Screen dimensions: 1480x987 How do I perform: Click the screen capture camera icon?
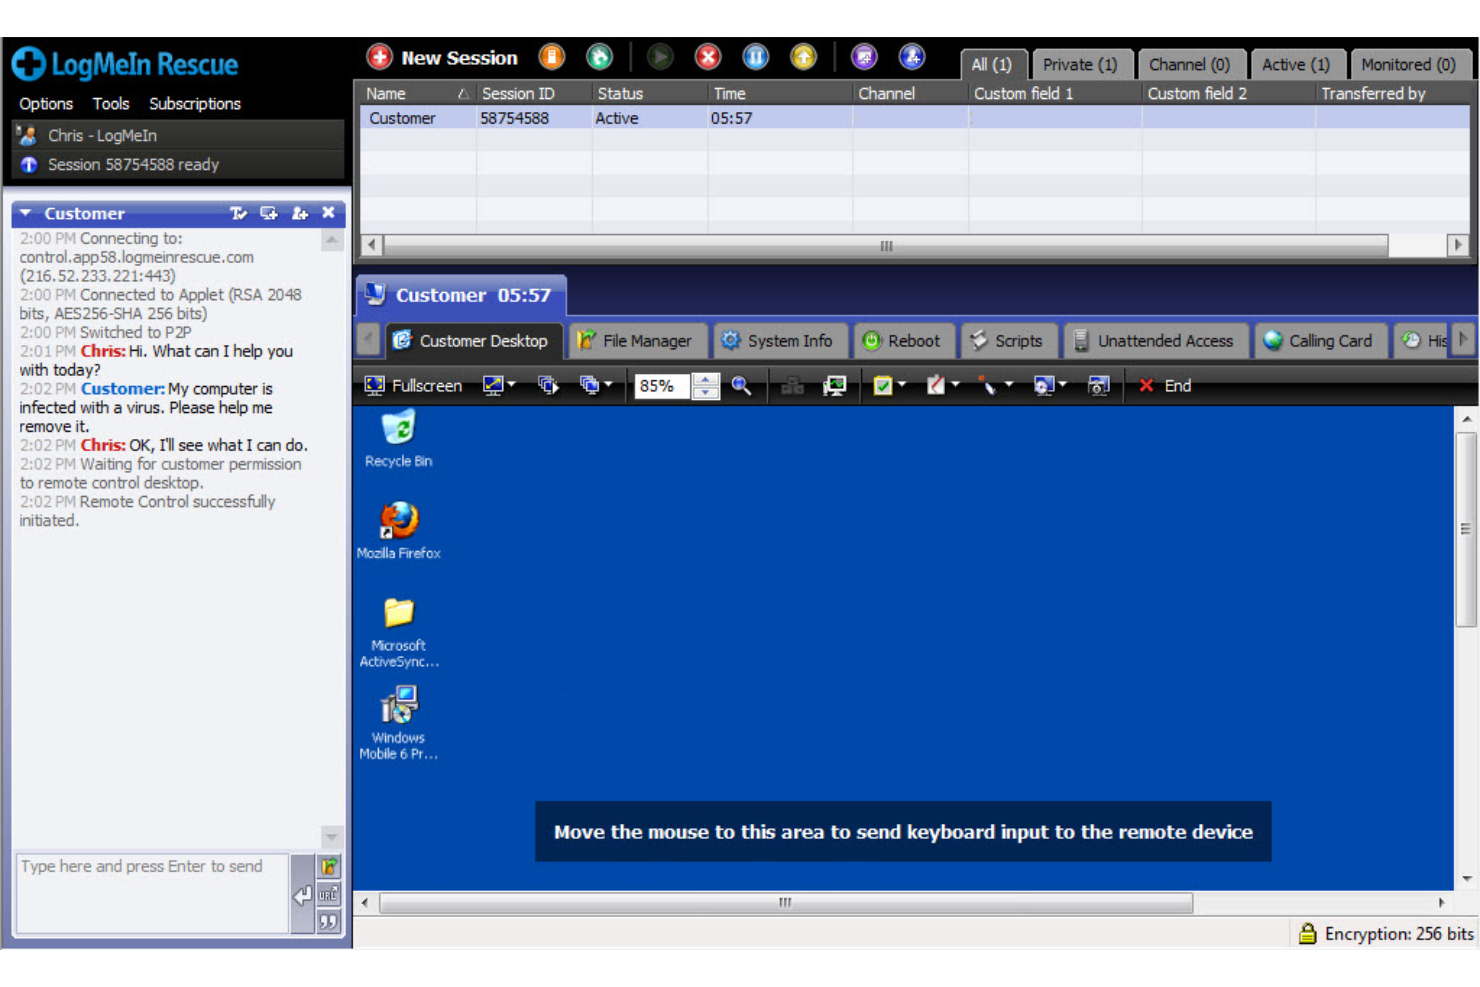point(1098,386)
